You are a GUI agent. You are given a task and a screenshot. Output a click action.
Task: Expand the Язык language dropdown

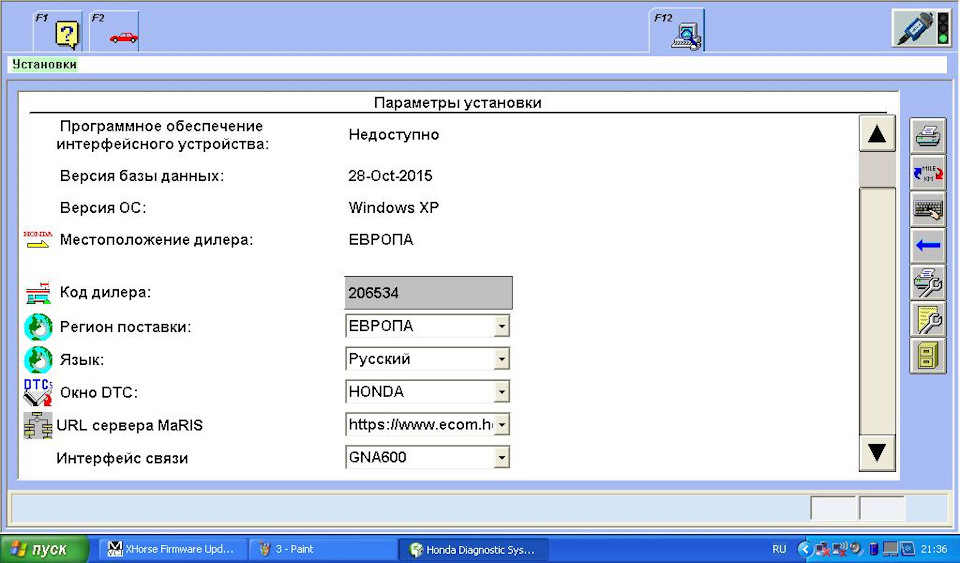pyautogui.click(x=501, y=359)
